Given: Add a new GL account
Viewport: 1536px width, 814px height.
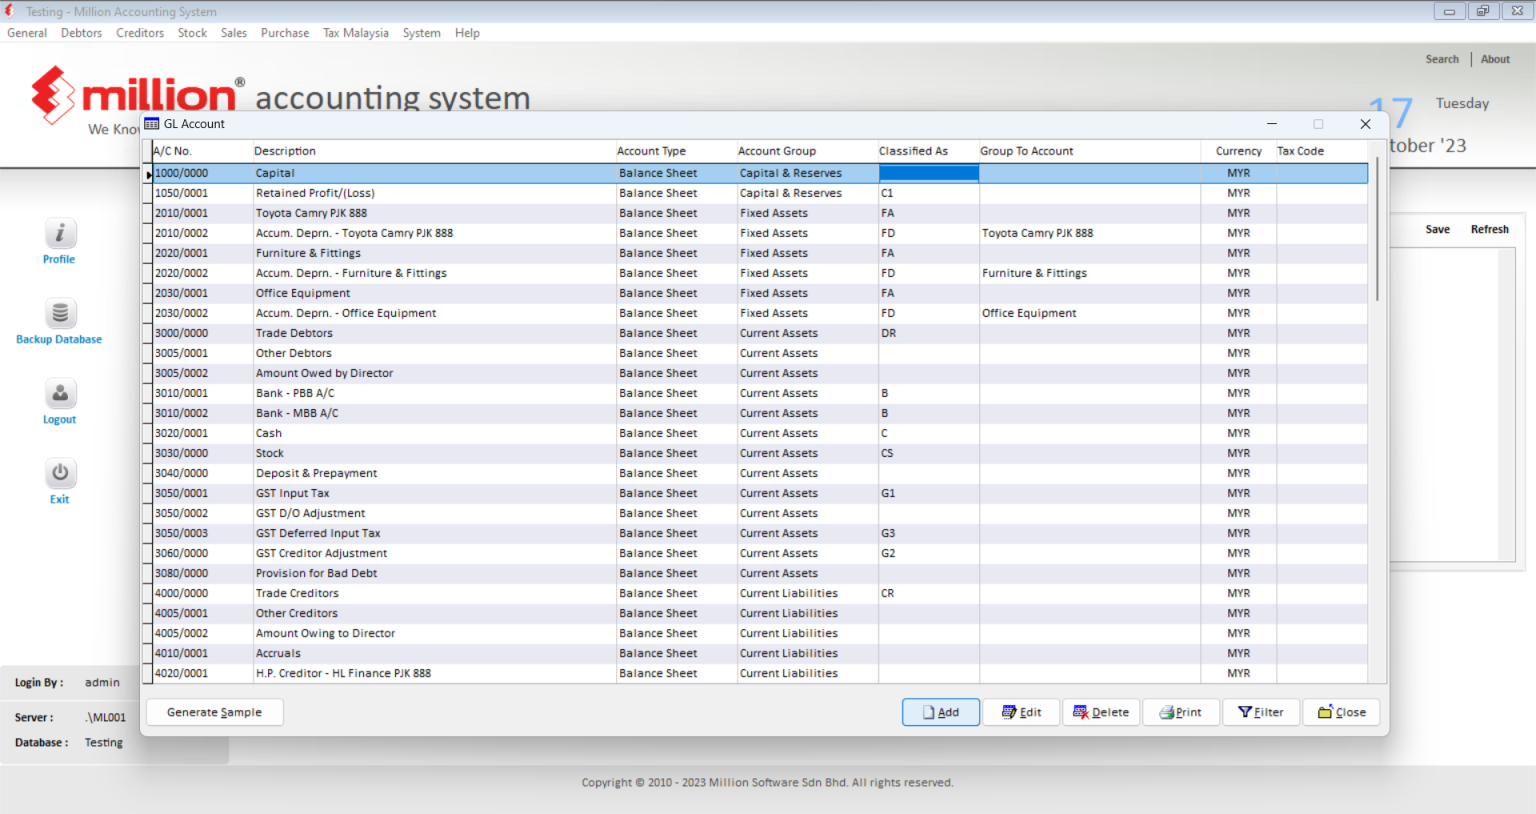Looking at the screenshot, I should click(940, 712).
